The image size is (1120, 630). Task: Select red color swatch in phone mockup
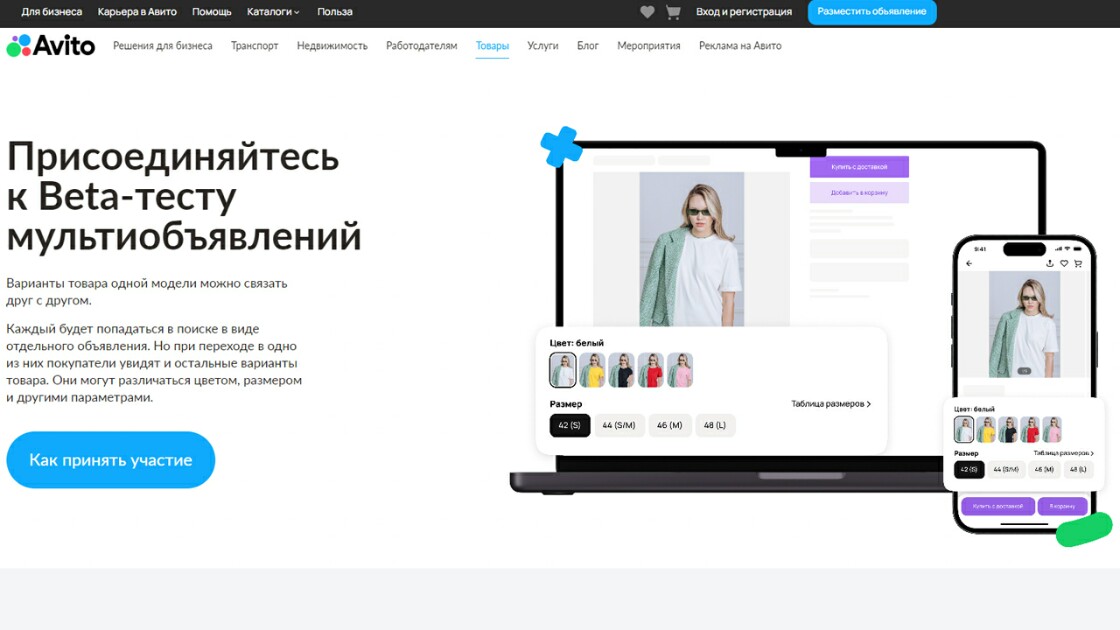point(1030,429)
